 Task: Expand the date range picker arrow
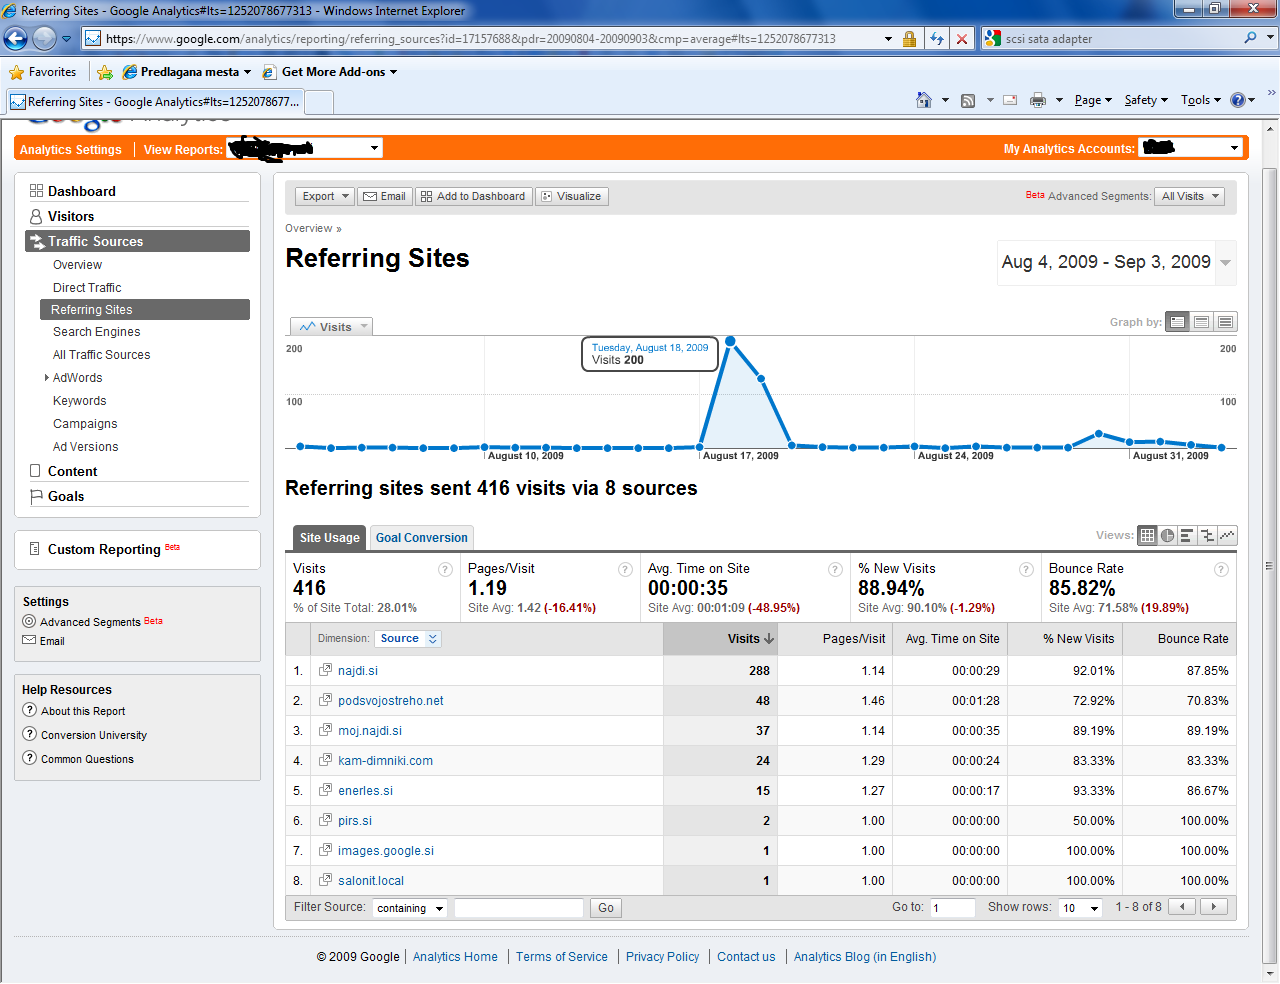click(1225, 263)
